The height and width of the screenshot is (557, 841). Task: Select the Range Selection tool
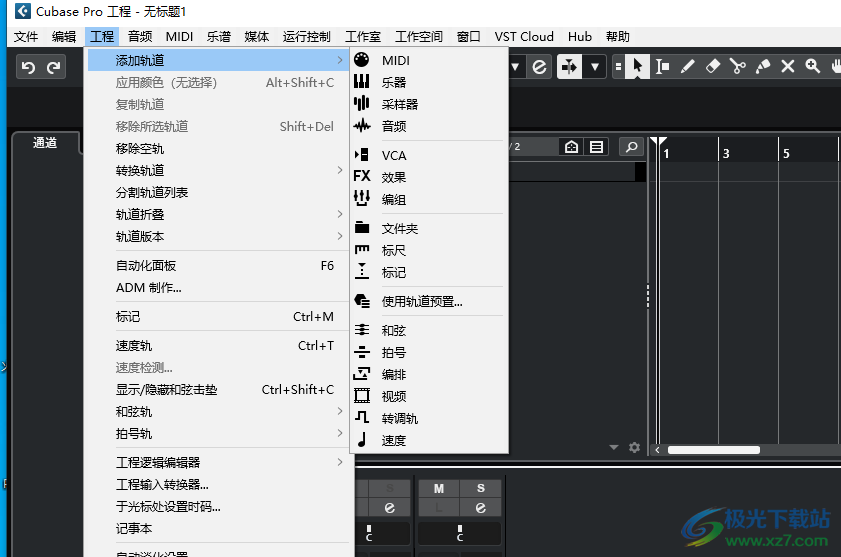click(662, 67)
